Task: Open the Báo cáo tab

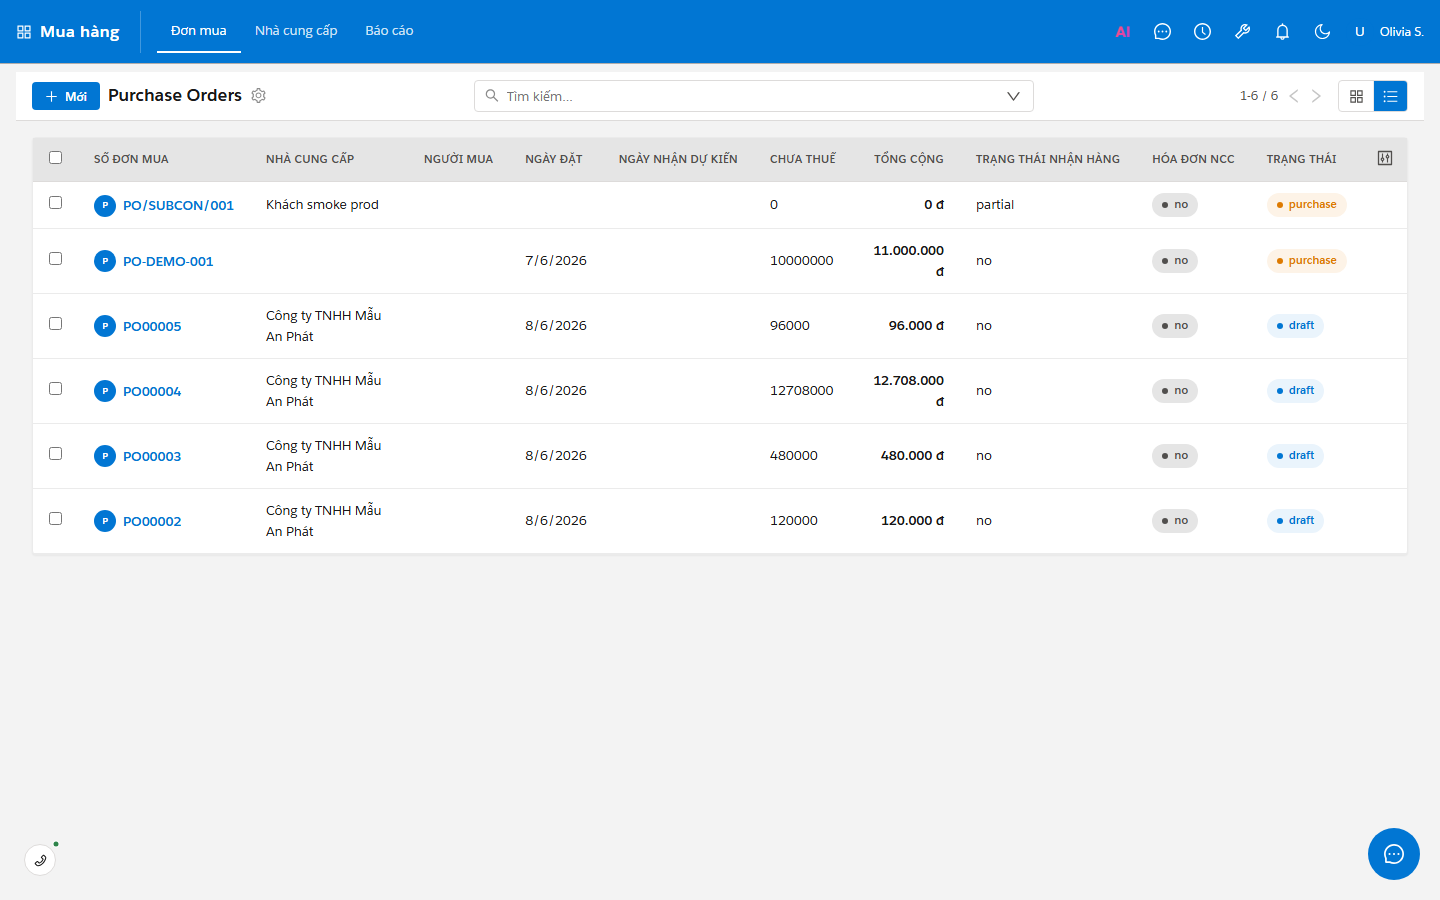Action: pyautogui.click(x=389, y=31)
